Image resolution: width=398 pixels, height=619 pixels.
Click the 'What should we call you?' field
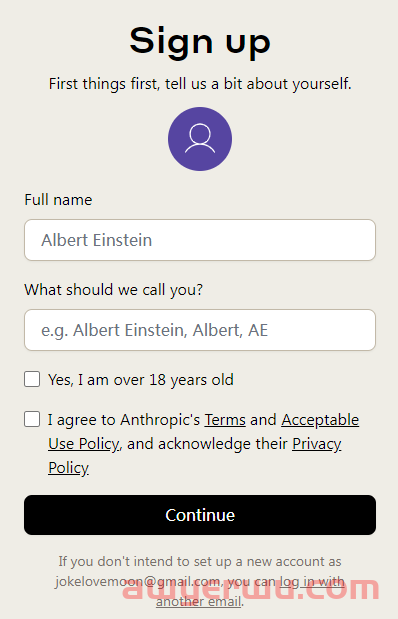[x=200, y=330]
